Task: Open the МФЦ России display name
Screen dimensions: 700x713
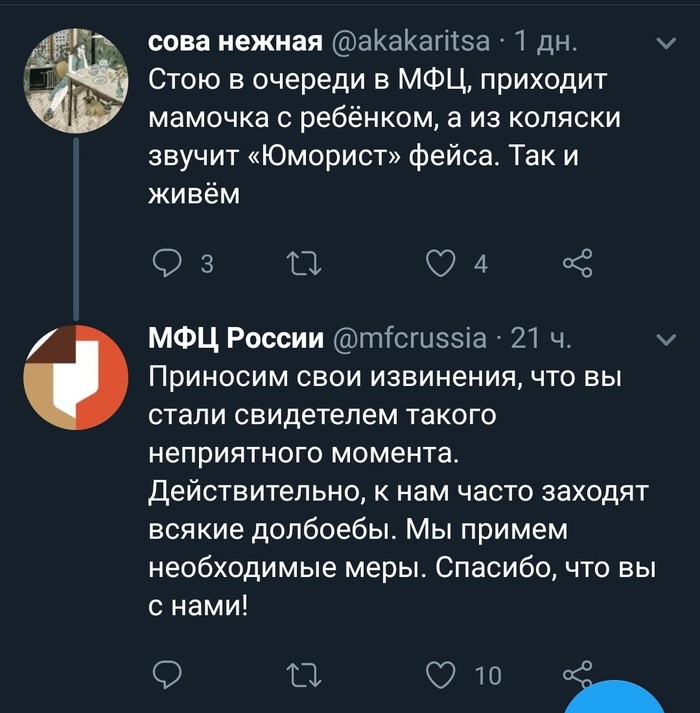Action: tap(234, 340)
